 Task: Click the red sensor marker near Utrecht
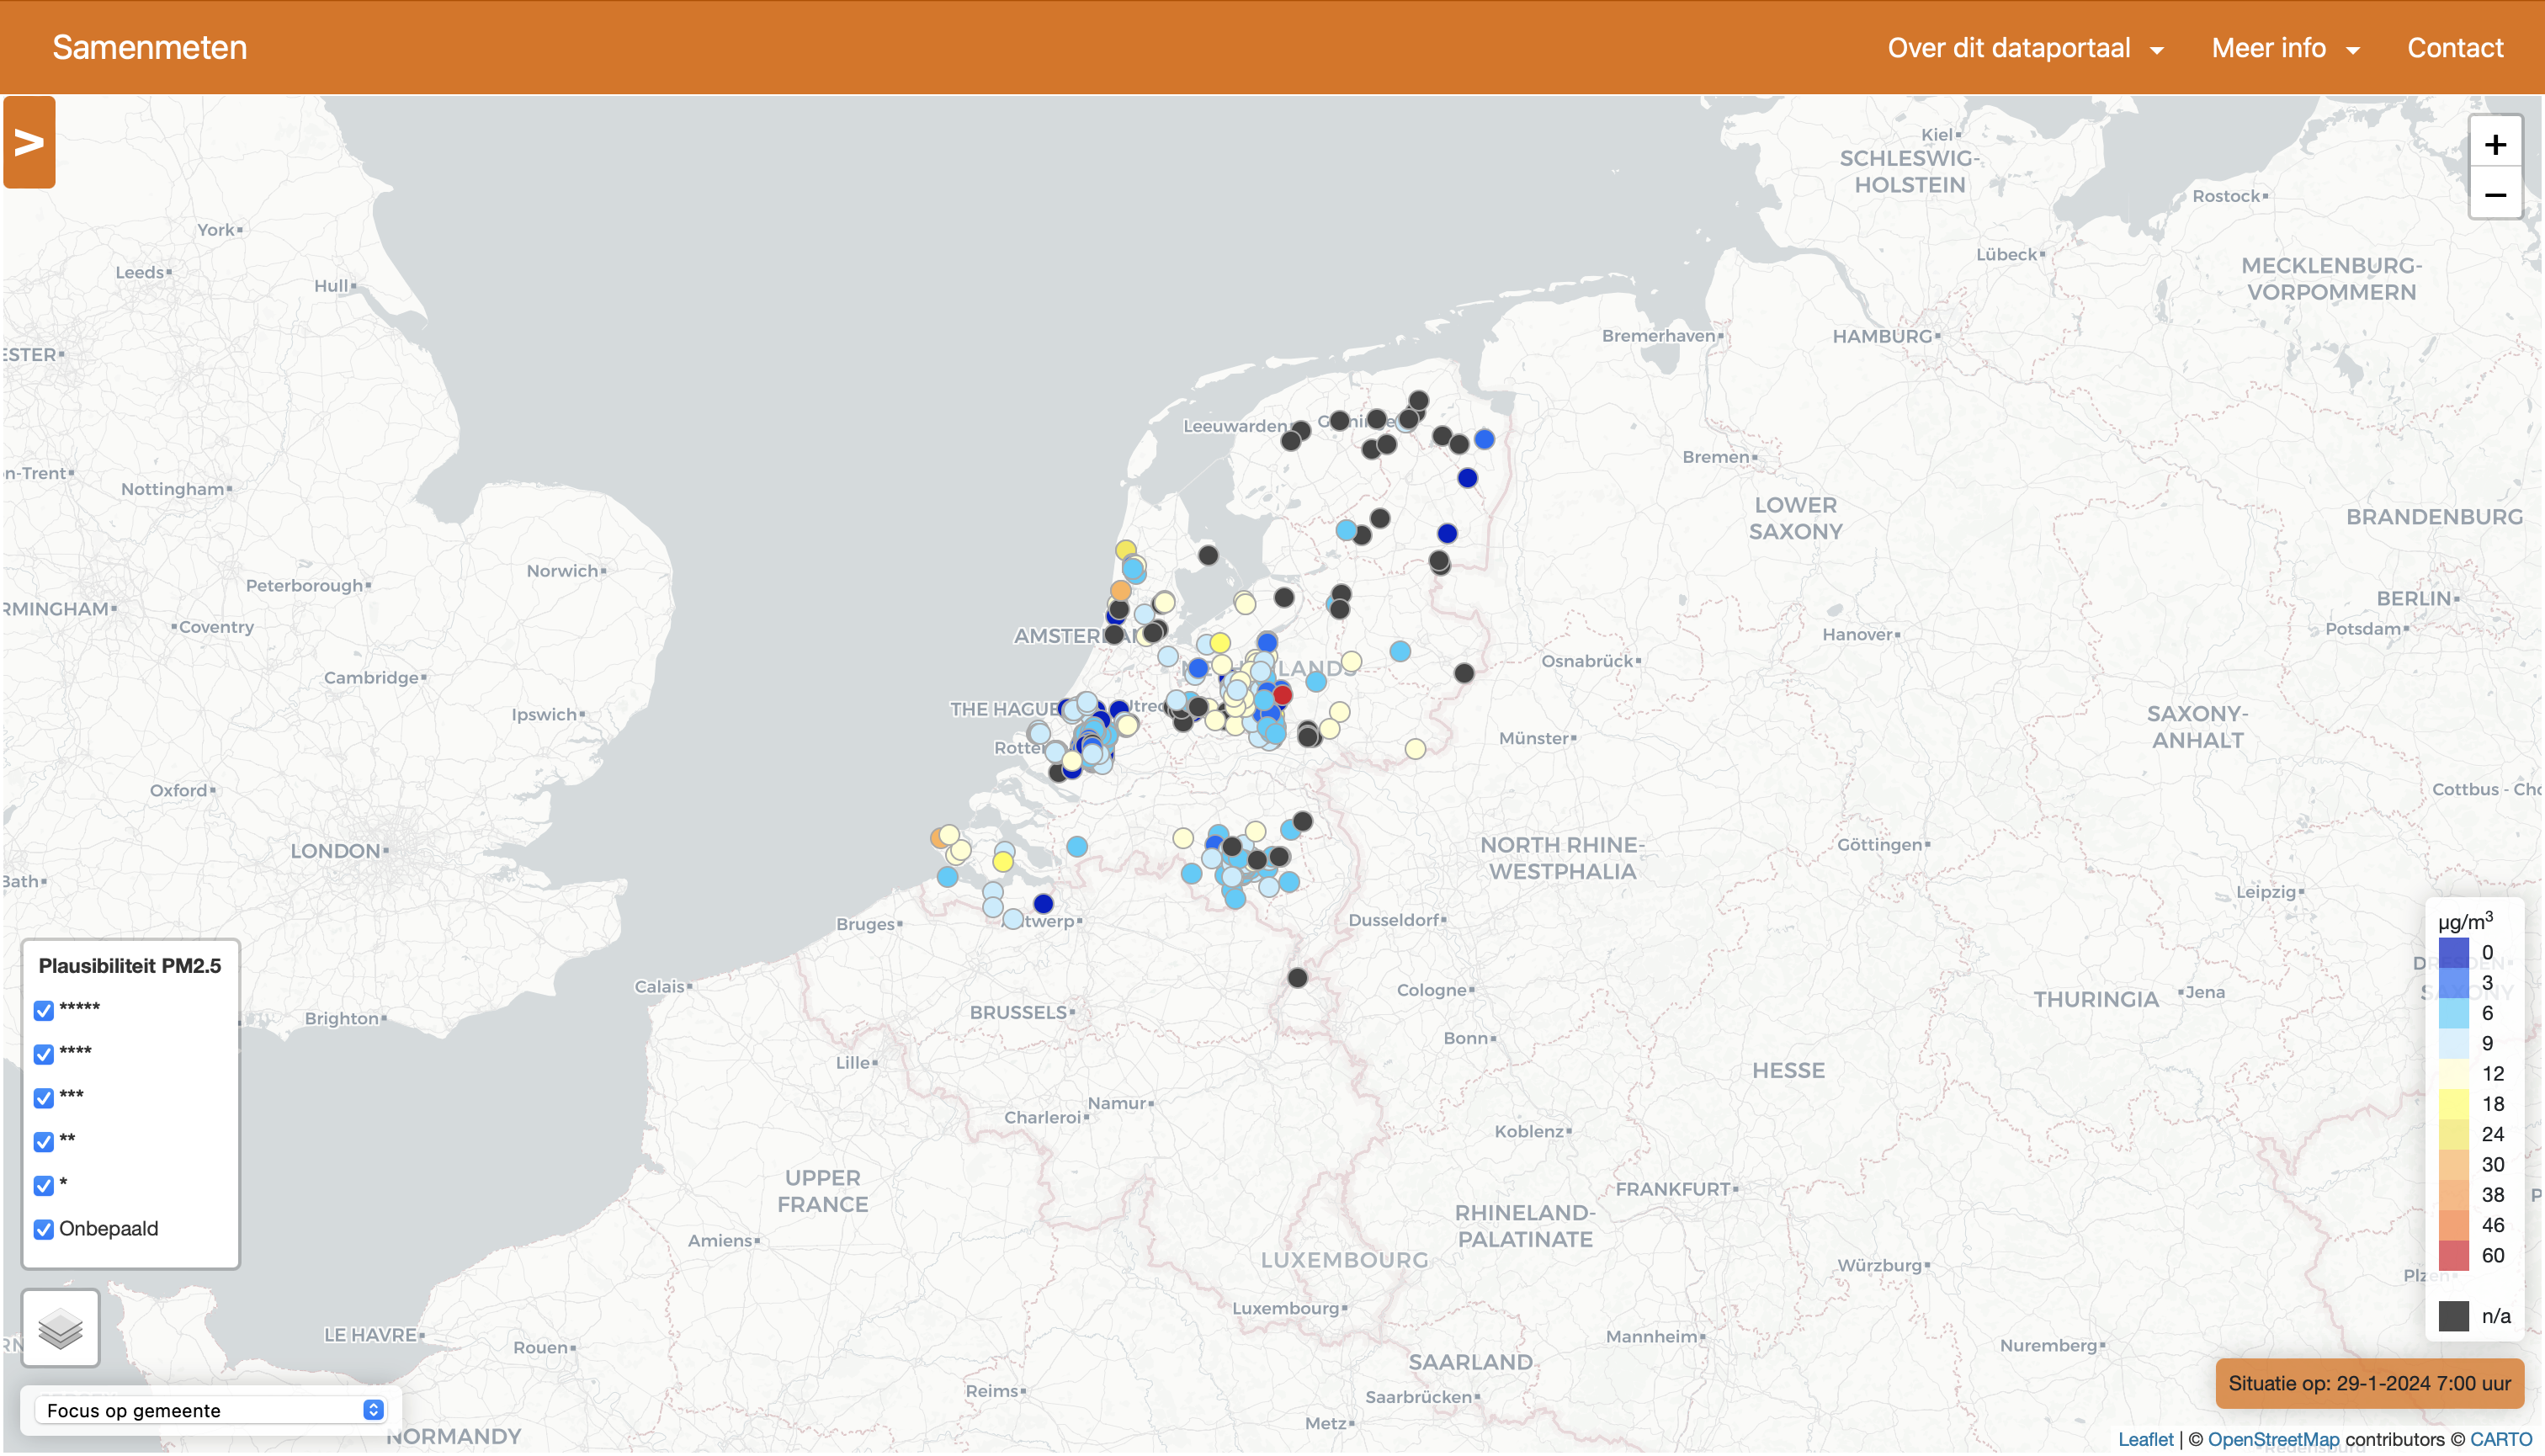pos(1282,695)
